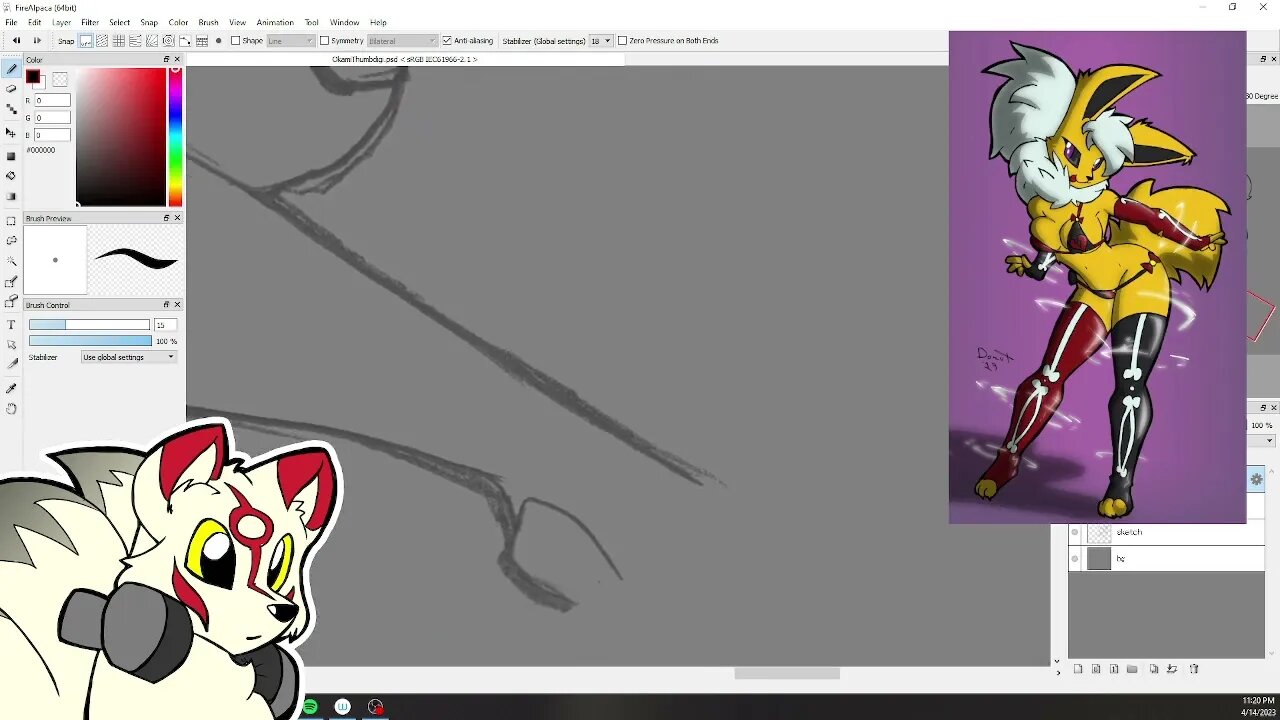The width and height of the screenshot is (1280, 720).
Task: Enable curve snap guide
Action: pos(185,41)
